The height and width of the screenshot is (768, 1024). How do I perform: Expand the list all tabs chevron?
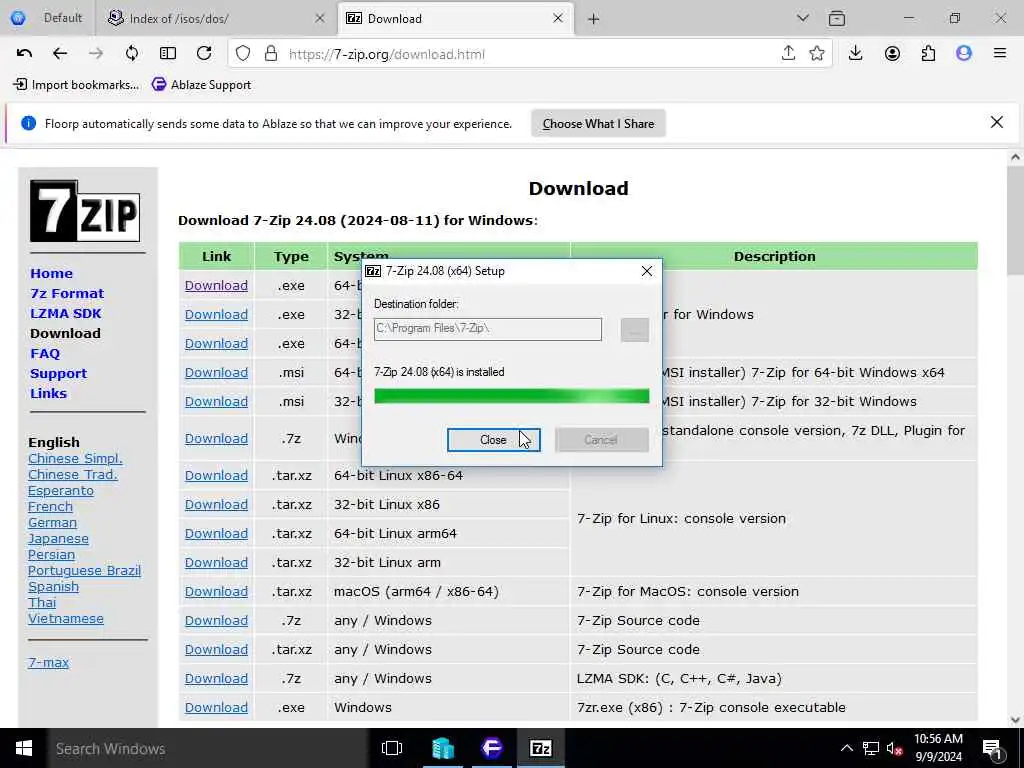tap(803, 18)
